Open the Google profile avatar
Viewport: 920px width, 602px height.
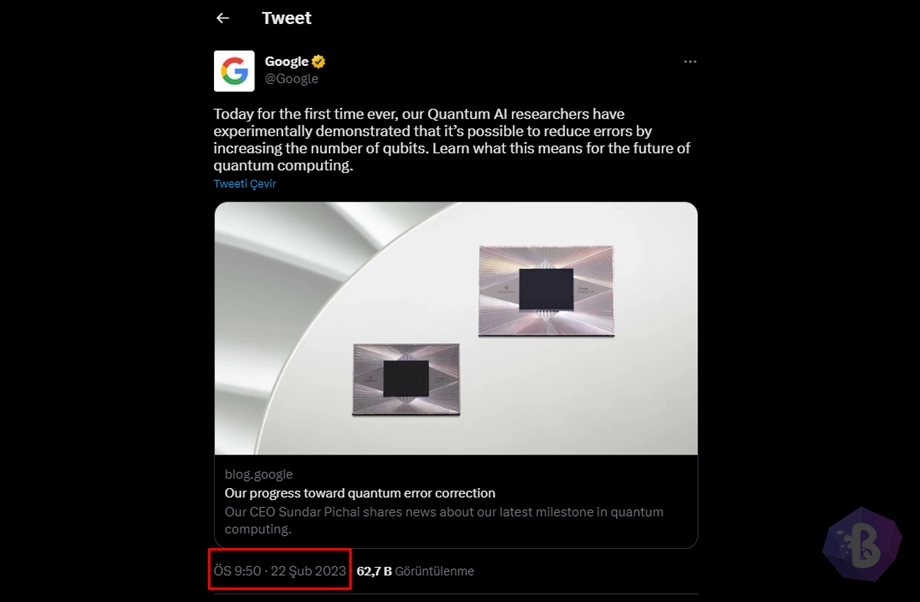click(234, 71)
